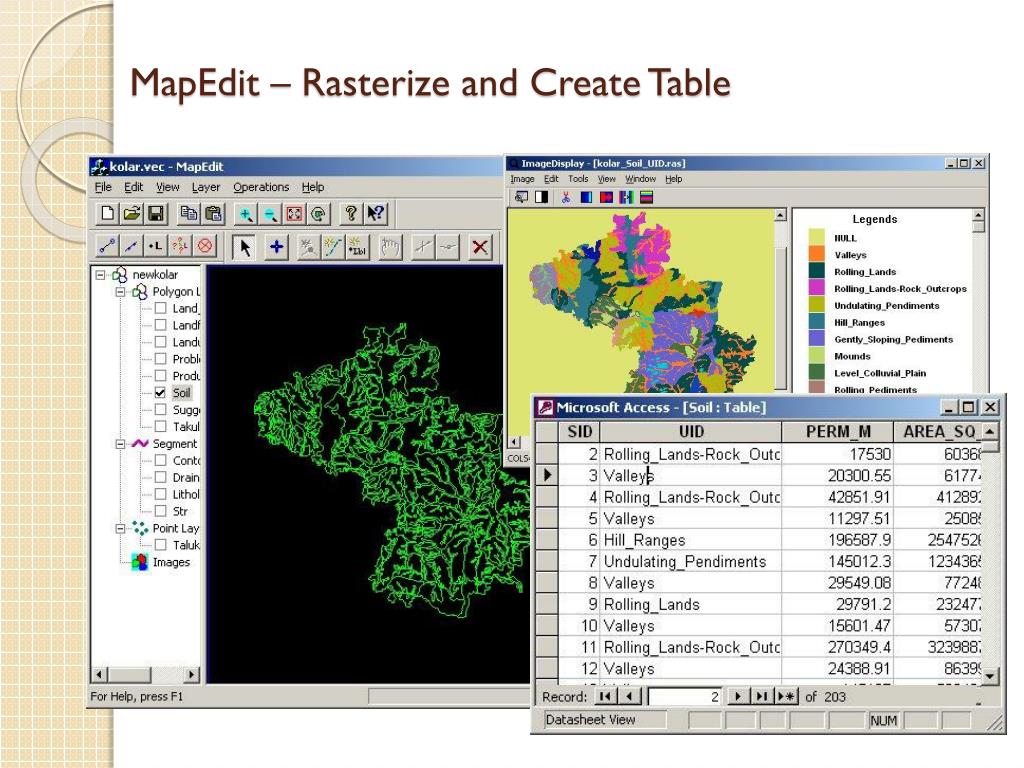Image resolution: width=1024 pixels, height=768 pixels.
Task: Collapse the newkolar tree root node
Action: 100,275
